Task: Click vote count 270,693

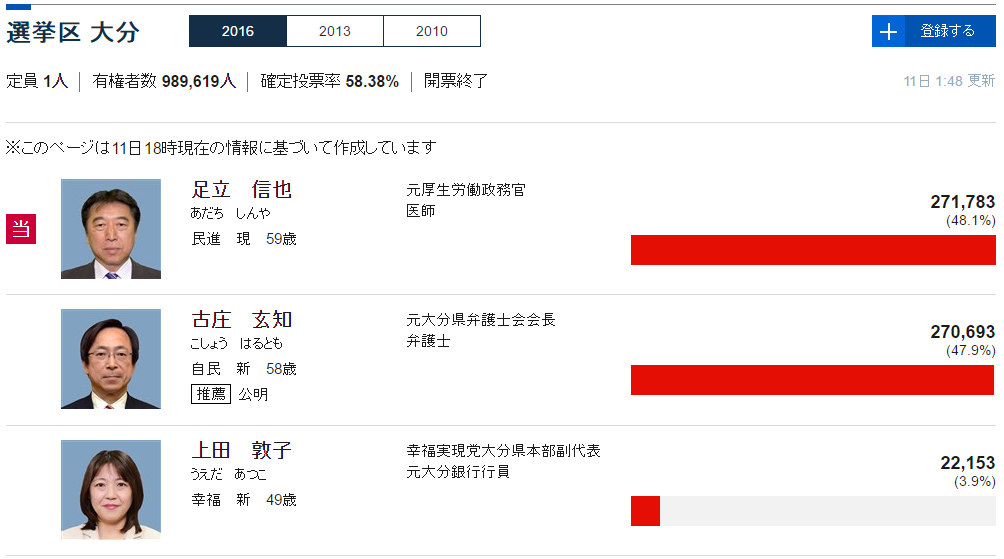Action: 962,332
